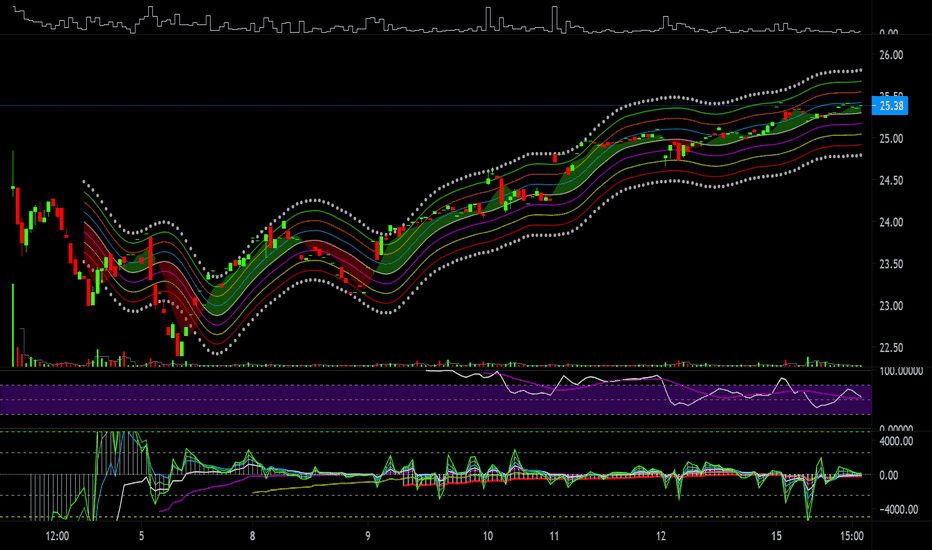Click date 11 on the time axis
The image size is (932, 550).
click(554, 536)
